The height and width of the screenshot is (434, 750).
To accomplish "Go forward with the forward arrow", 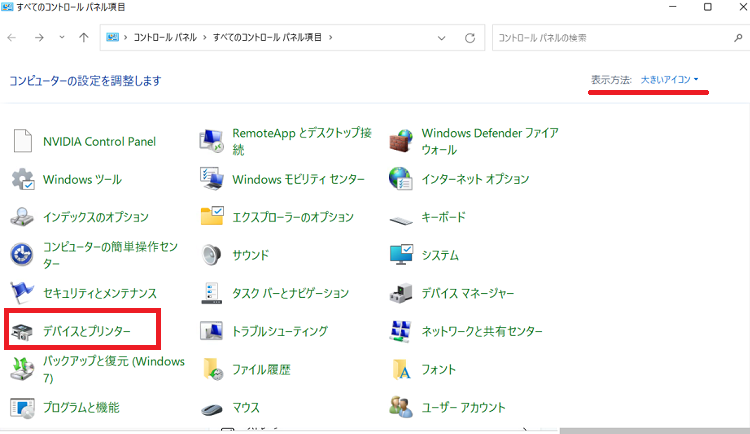I will coord(39,37).
